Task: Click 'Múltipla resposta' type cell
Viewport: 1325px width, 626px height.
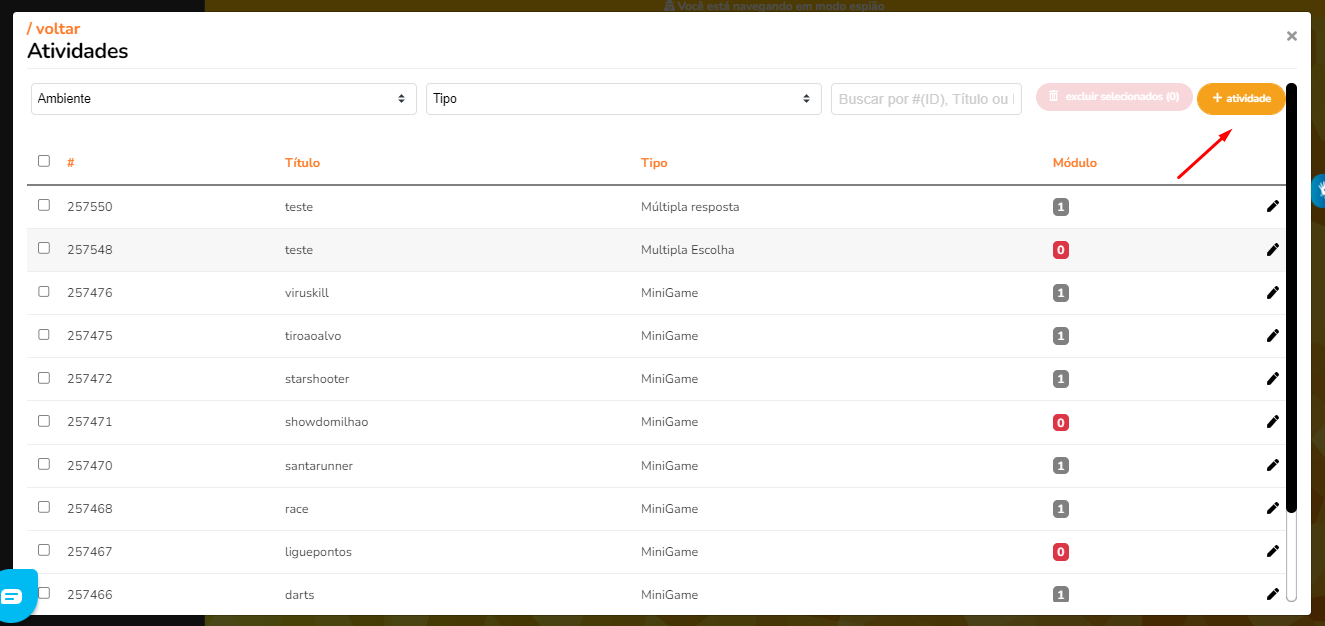Action: tap(690, 207)
